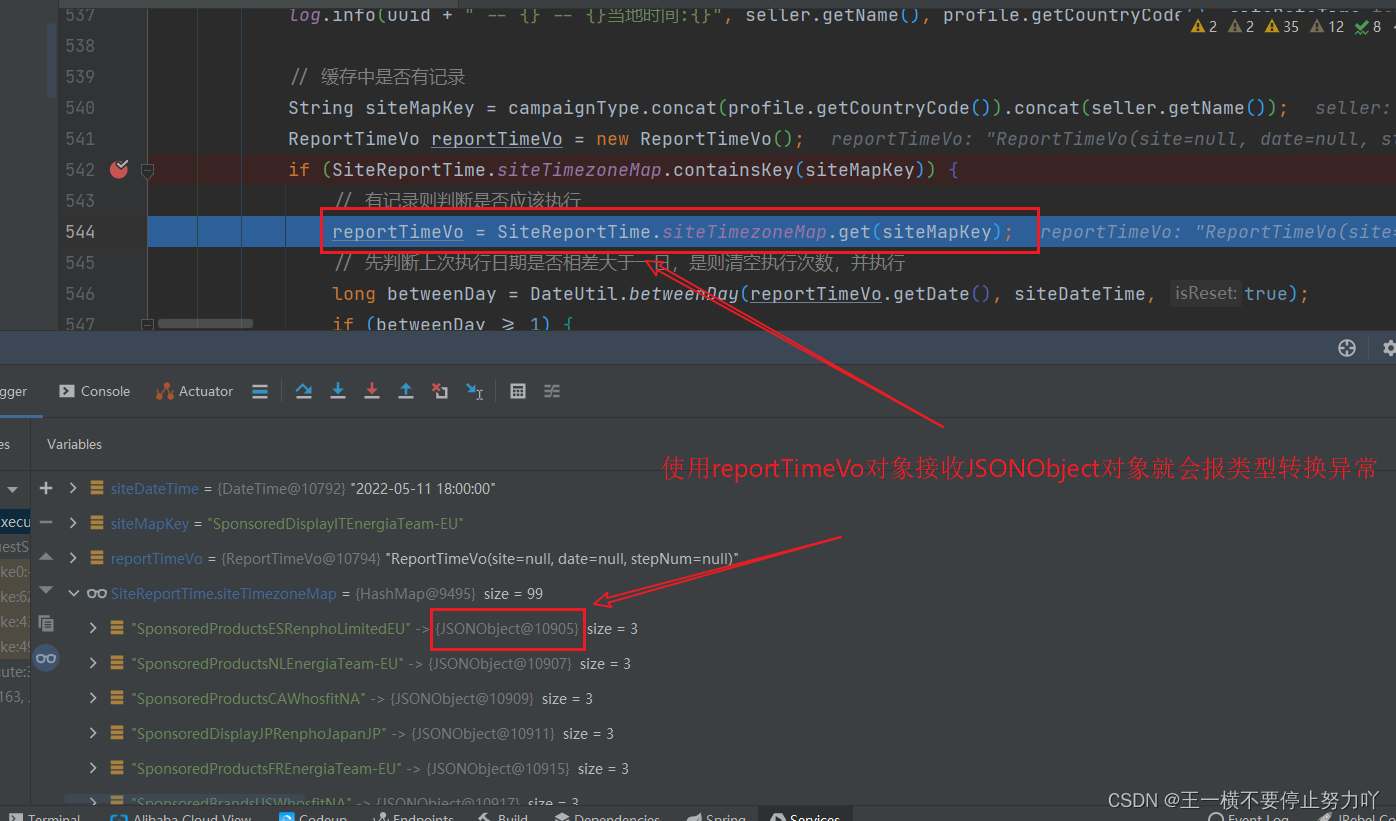Click the siteDateTime value "2022-05-11 18:00:00"
This screenshot has height=821, width=1396.
[423, 488]
